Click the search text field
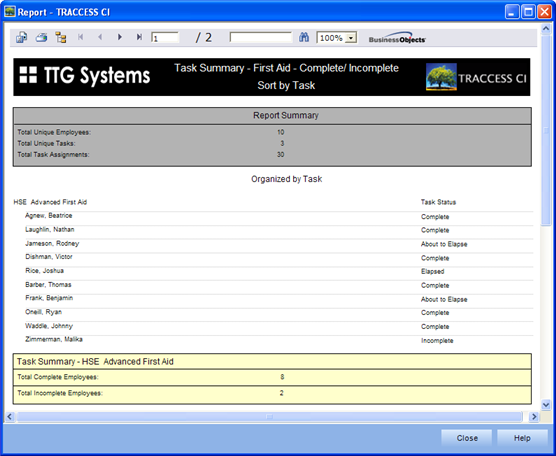 click(x=261, y=37)
